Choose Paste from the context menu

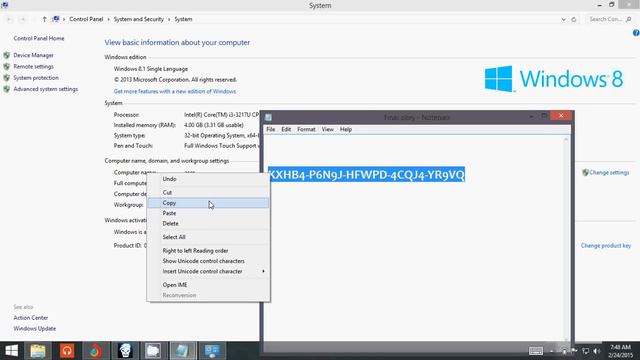(x=209, y=213)
